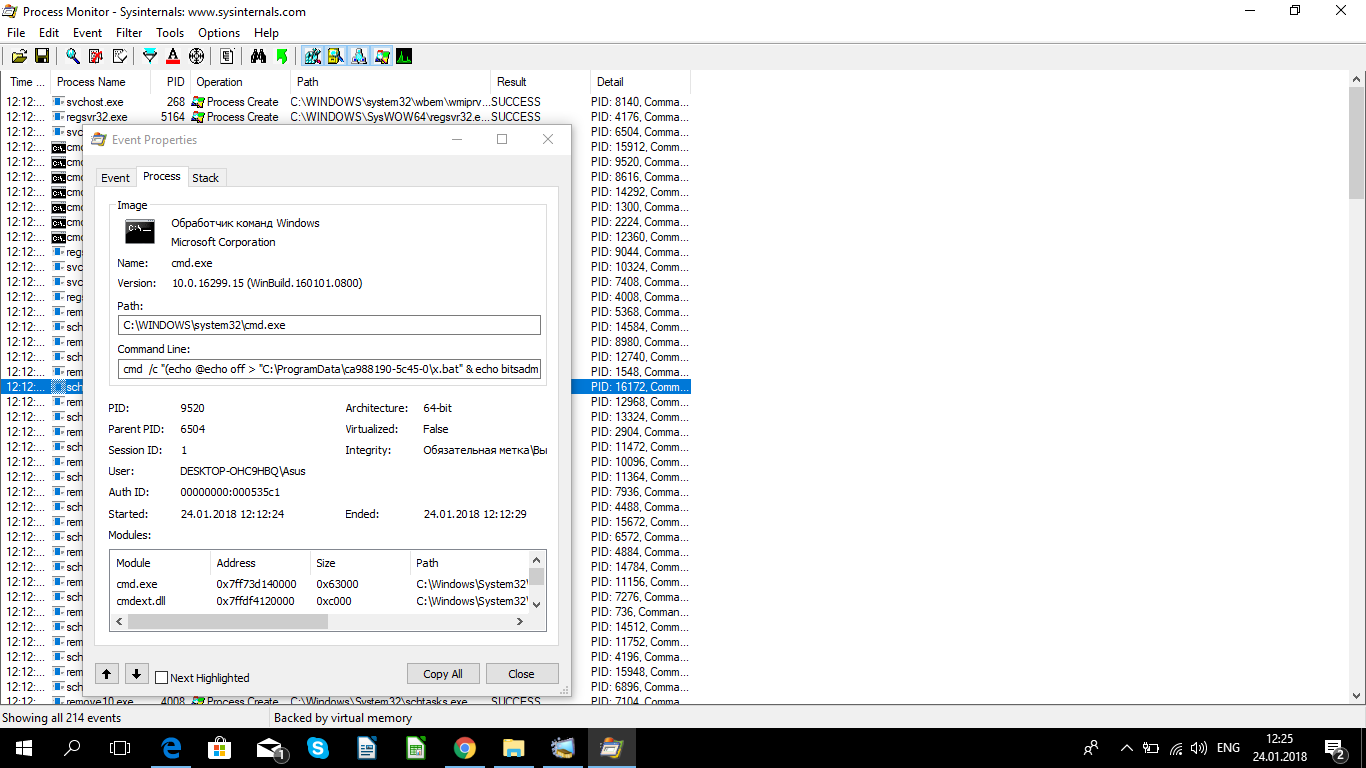Click the Modules list horizontal scrollbar
This screenshot has width=1366, height=768.
click(x=228, y=621)
